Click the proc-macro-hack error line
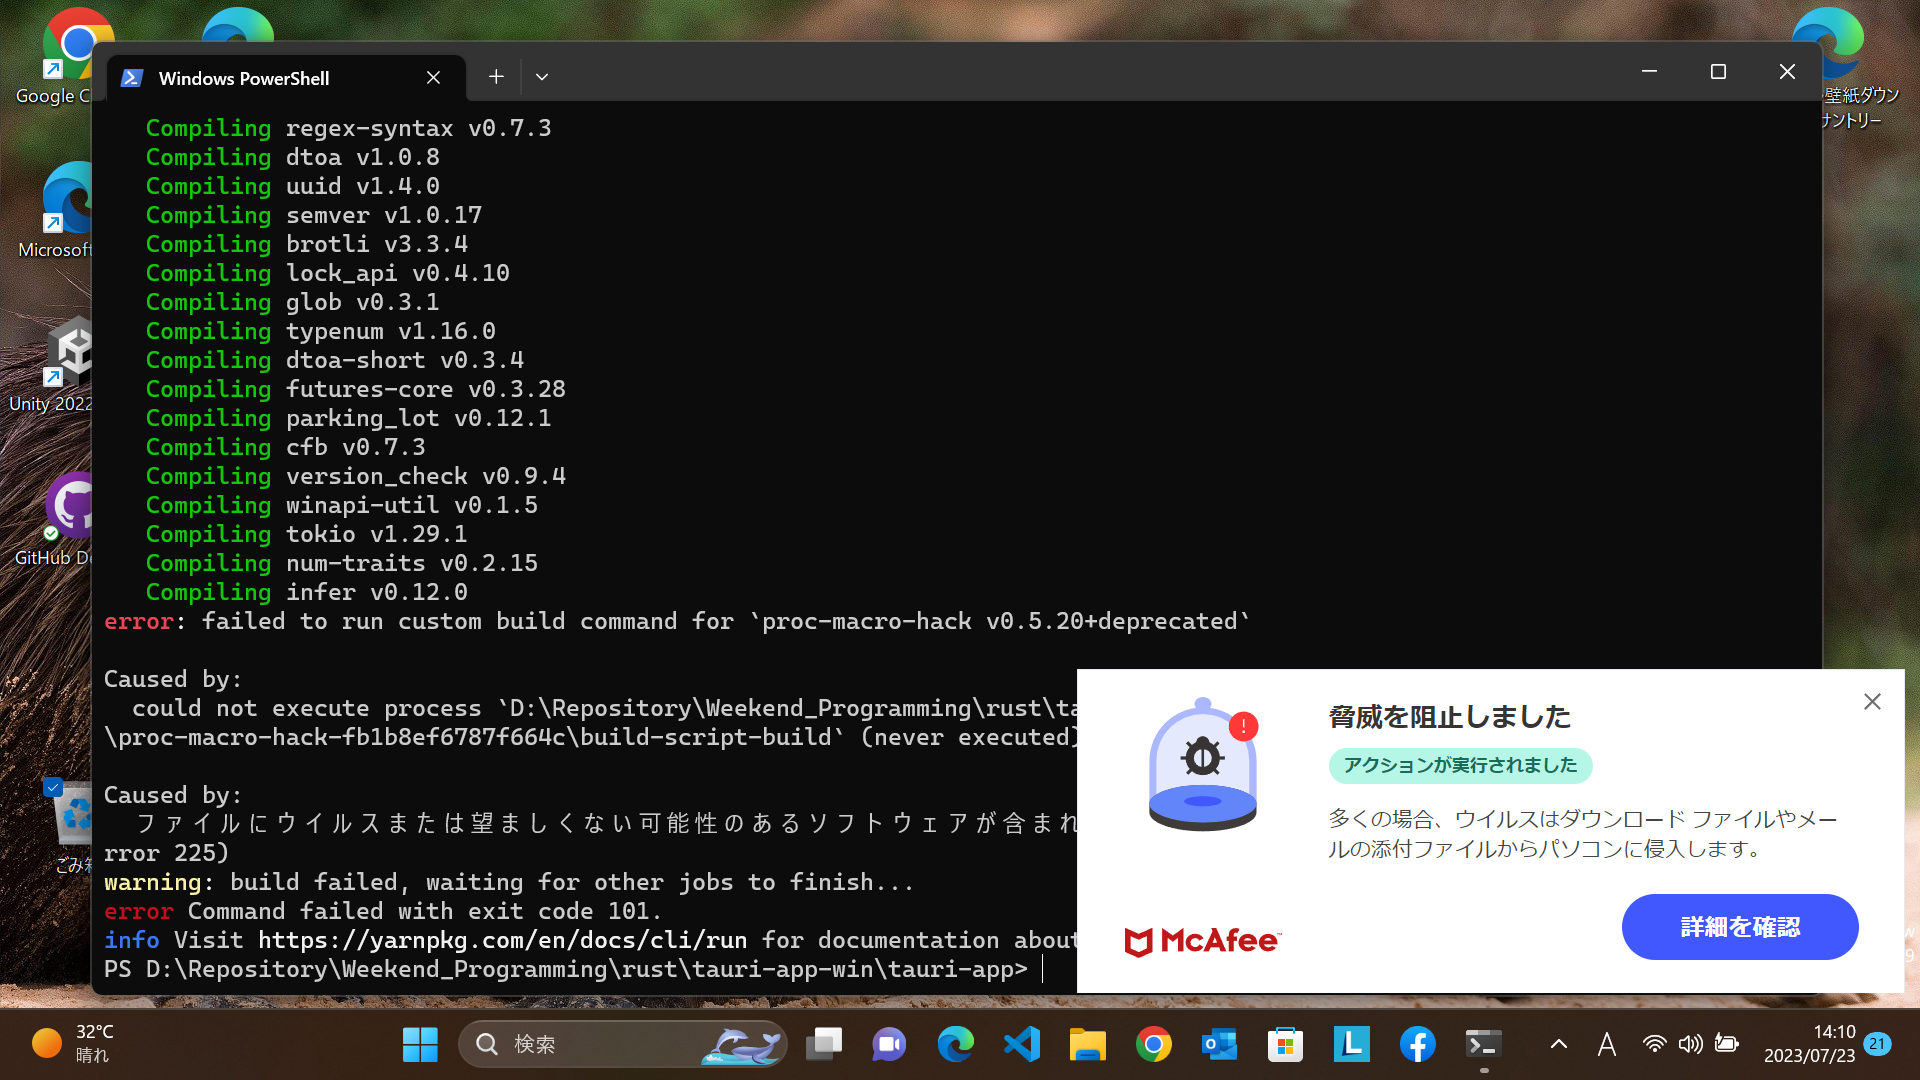This screenshot has height=1080, width=1920. (677, 621)
